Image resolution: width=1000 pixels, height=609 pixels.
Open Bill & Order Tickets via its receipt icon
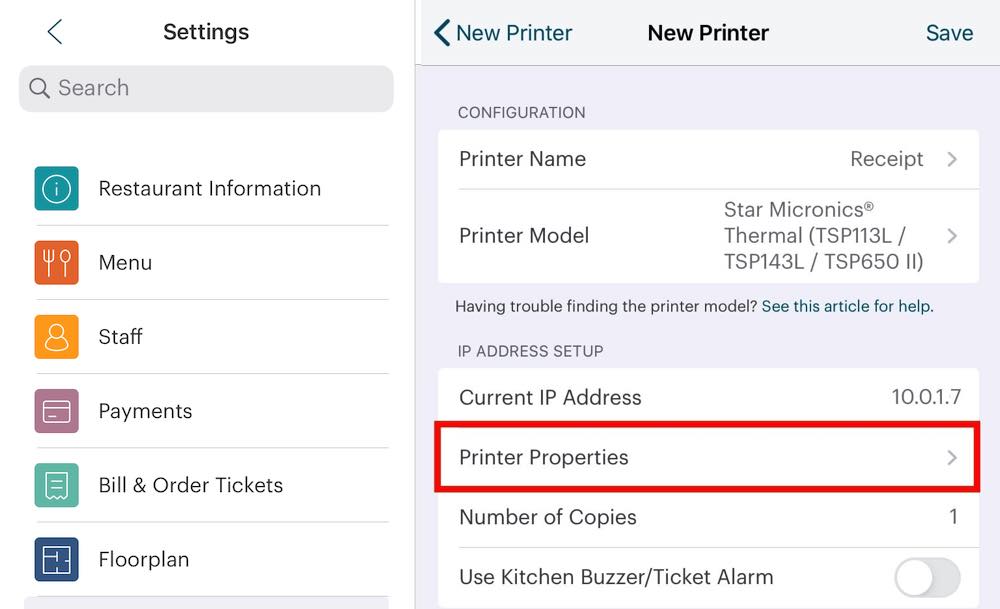coord(56,485)
